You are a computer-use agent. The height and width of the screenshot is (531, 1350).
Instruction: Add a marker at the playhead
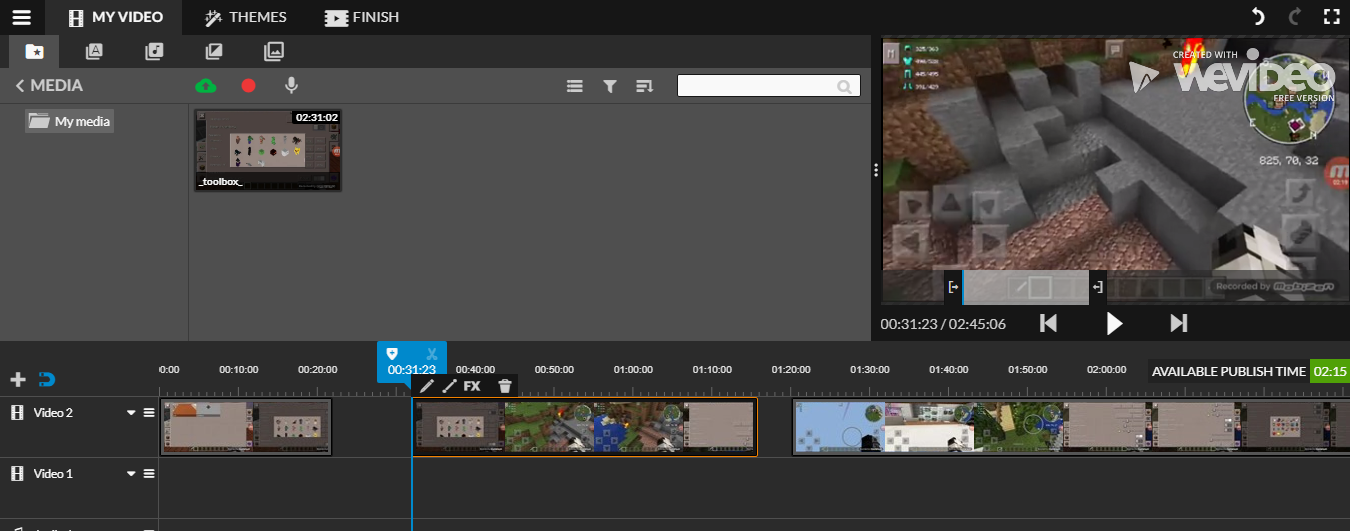(x=393, y=353)
